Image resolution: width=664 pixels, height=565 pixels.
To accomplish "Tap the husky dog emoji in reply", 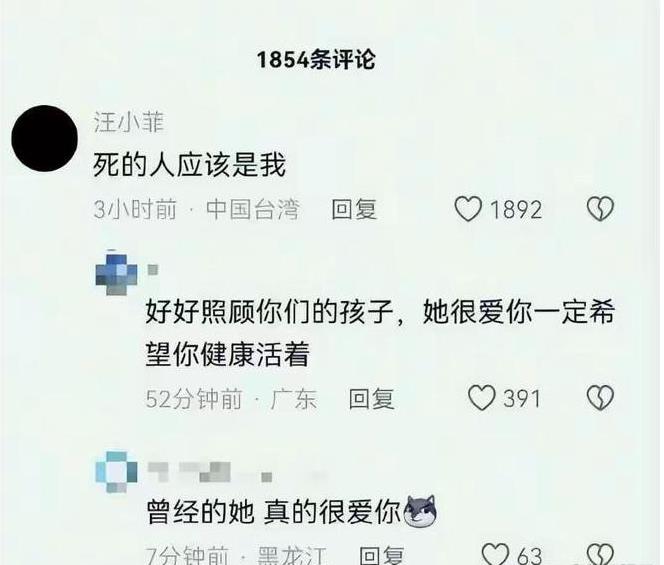I will coord(420,511).
